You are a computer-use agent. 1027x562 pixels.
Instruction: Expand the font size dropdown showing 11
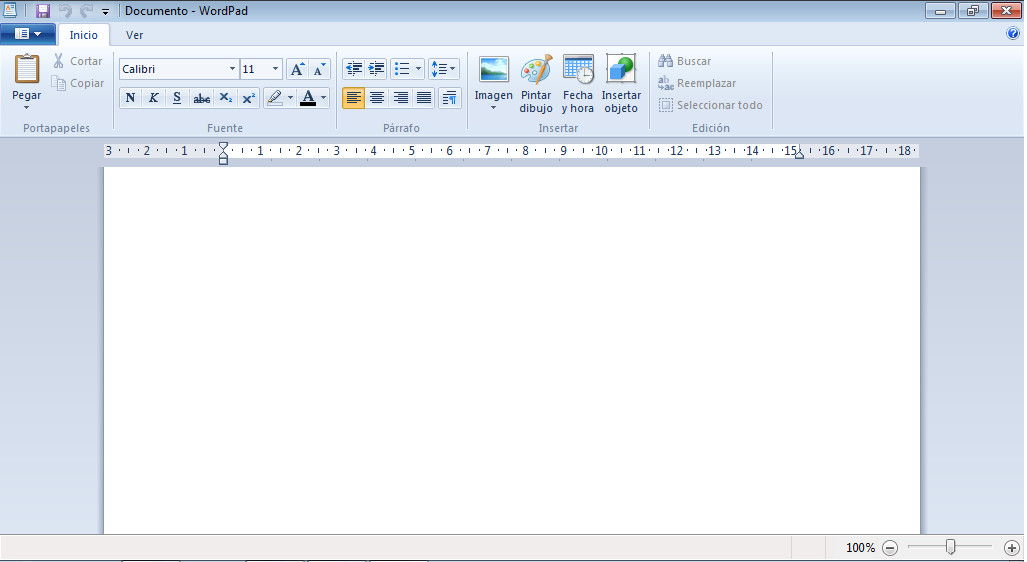[x=276, y=69]
